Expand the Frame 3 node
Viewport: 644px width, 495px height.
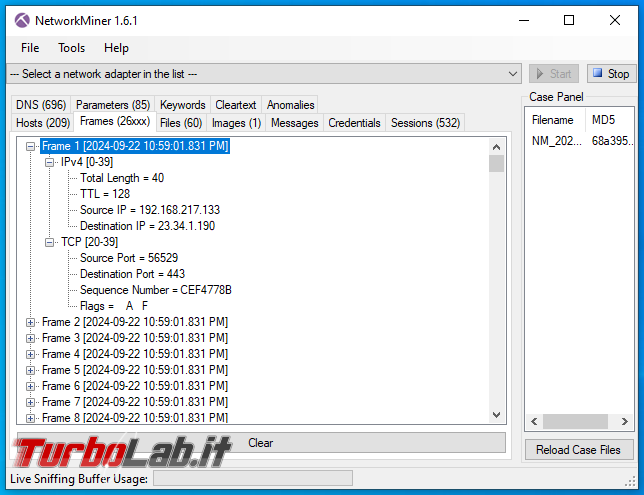(x=30, y=338)
